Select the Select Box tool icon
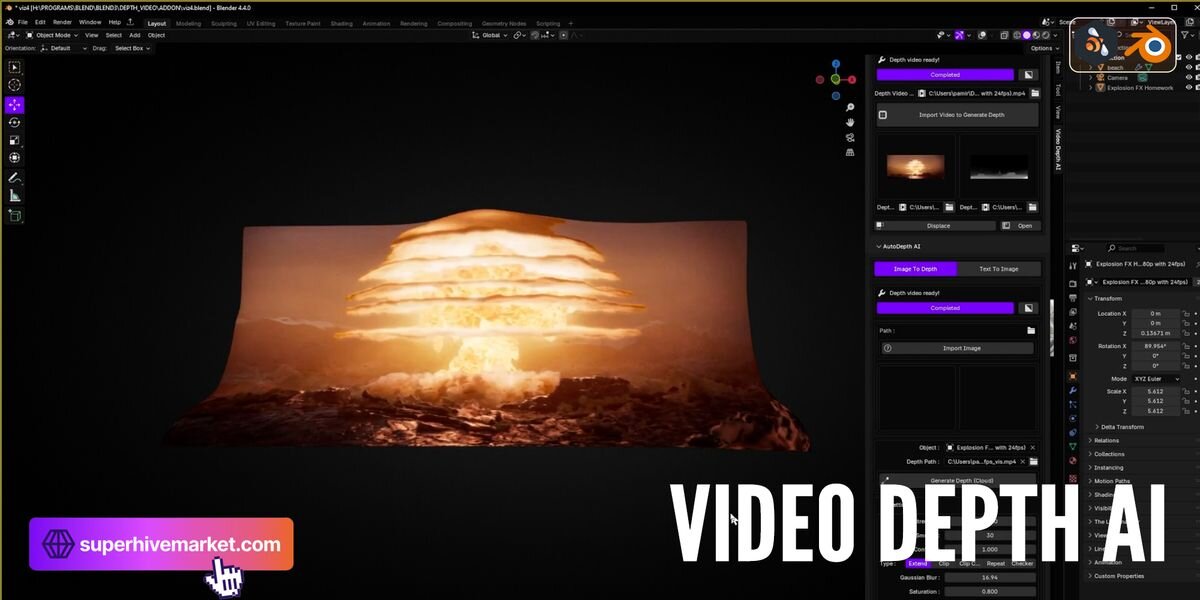The height and width of the screenshot is (600, 1200). (15, 67)
